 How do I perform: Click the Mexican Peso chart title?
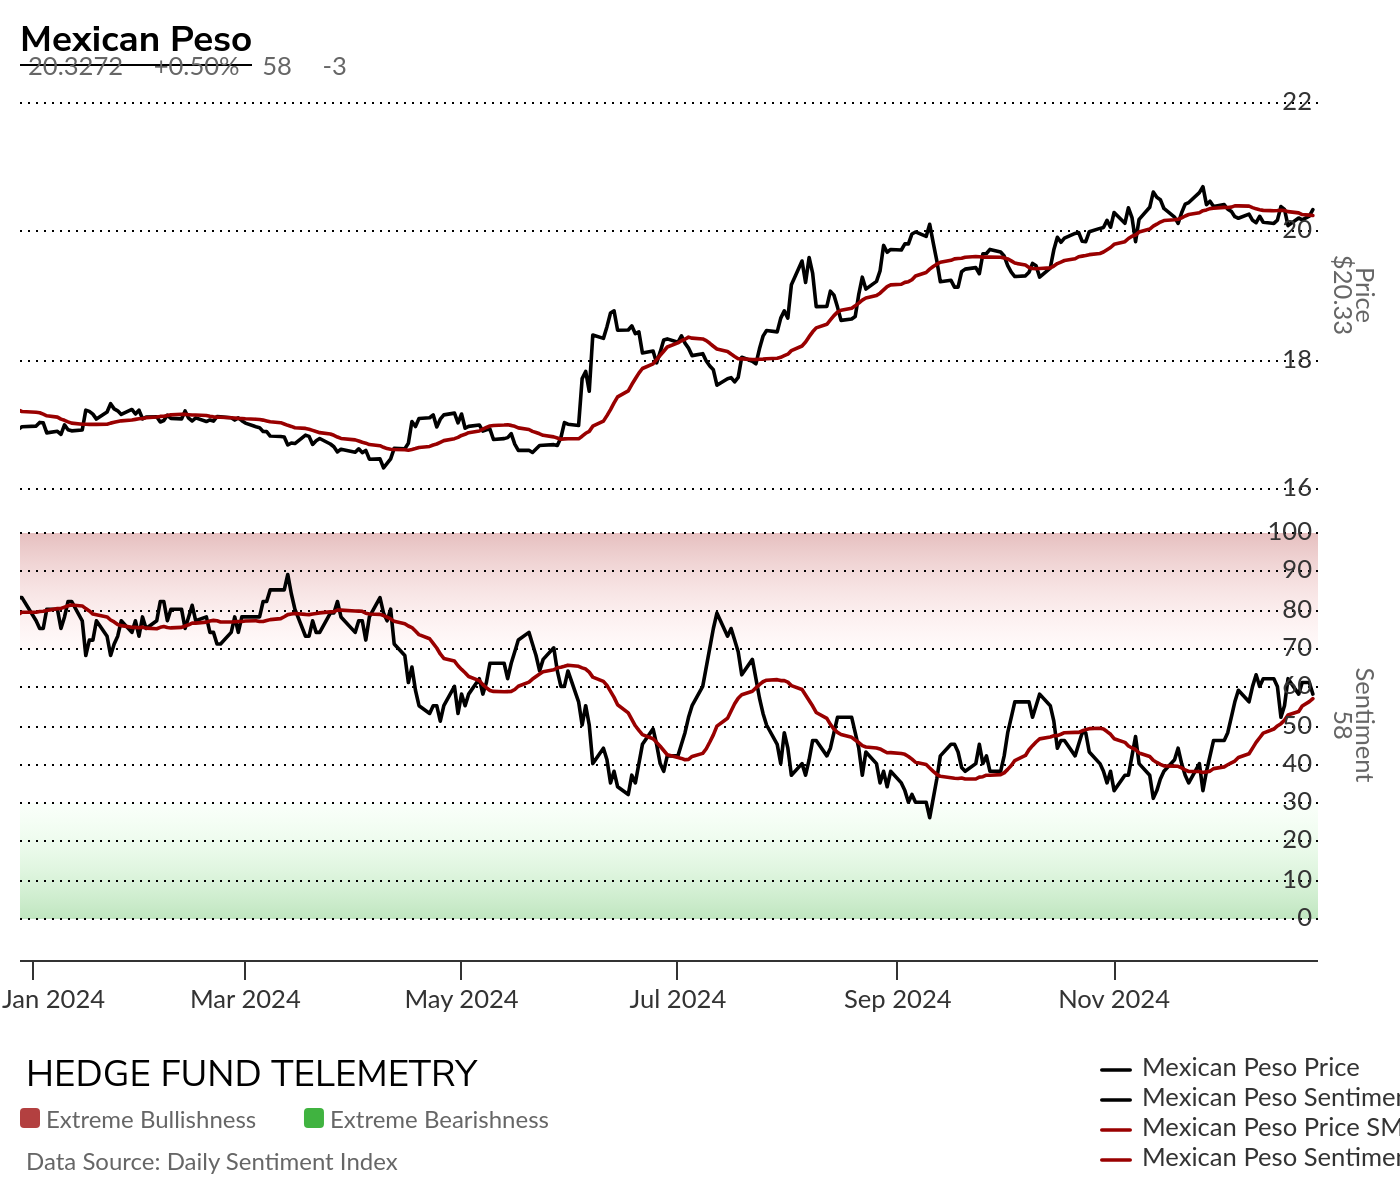point(136,39)
